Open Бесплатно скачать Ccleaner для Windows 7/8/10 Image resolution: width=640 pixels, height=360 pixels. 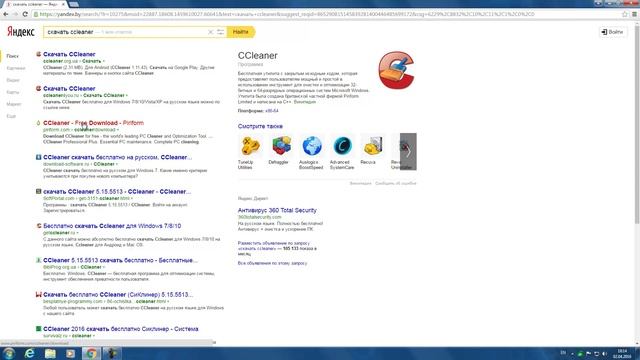pyautogui.click(x=112, y=226)
